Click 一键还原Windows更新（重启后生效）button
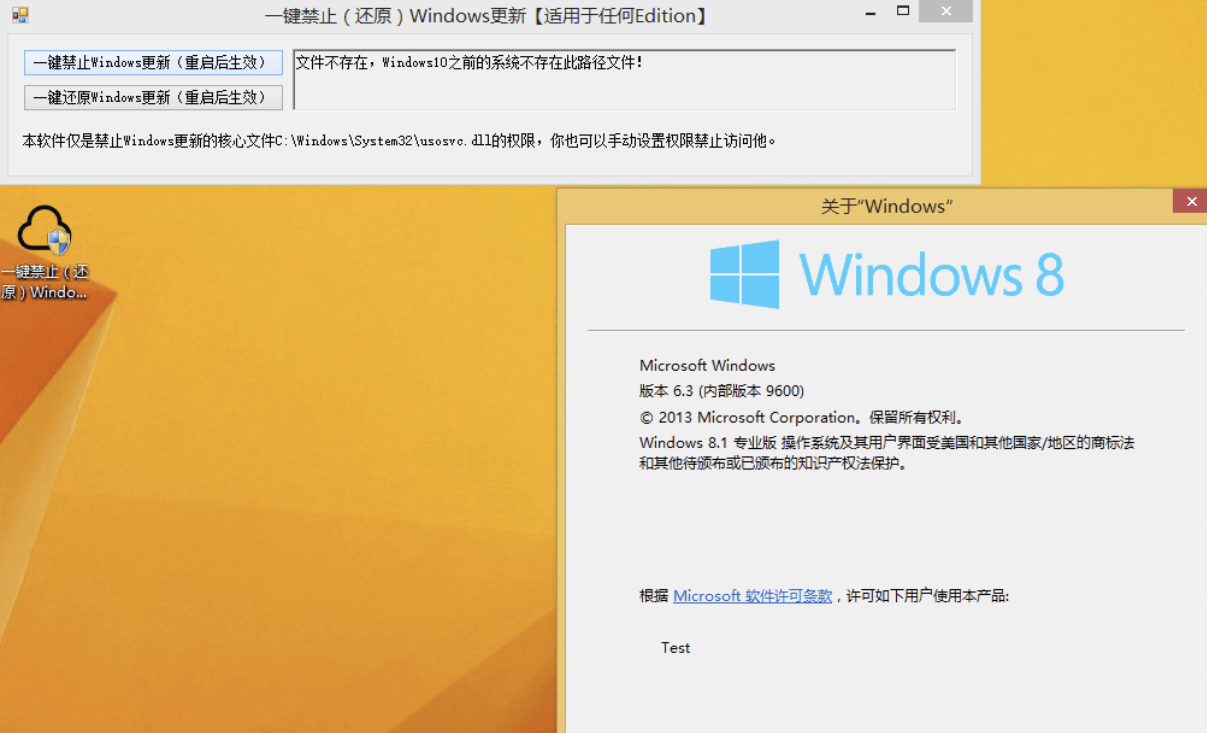The image size is (1207, 733). pyautogui.click(x=152, y=97)
